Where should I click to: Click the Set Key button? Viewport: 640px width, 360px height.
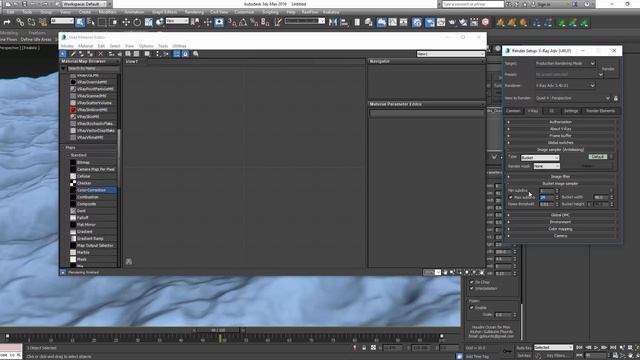pyautogui.click(x=524, y=356)
